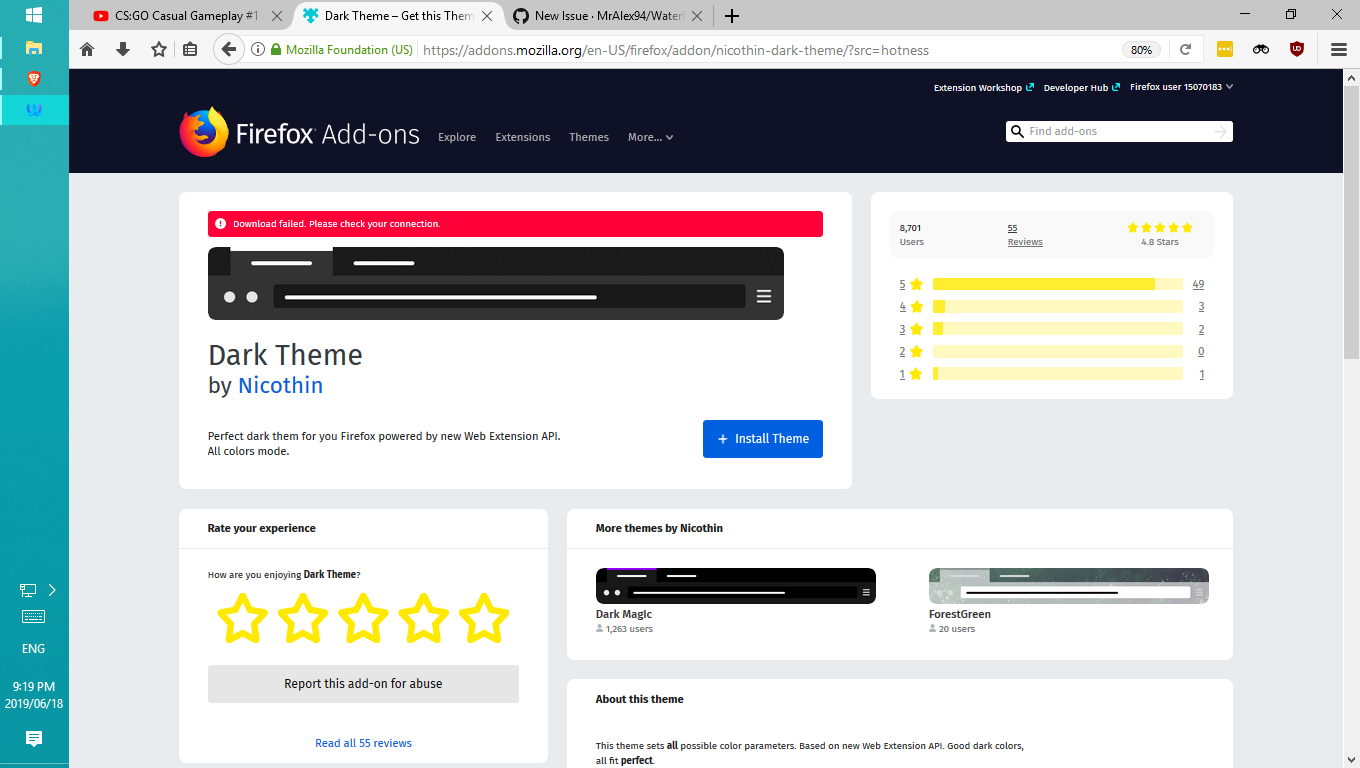Screen dimensions: 1360x768
Task: Expand hidden tray icons chevron
Action: pyautogui.click(x=52, y=590)
